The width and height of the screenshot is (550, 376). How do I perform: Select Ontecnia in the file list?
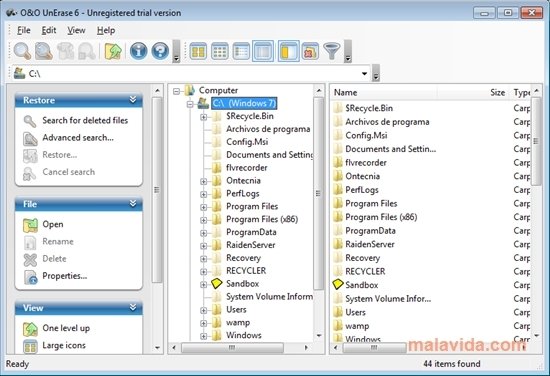362,176
